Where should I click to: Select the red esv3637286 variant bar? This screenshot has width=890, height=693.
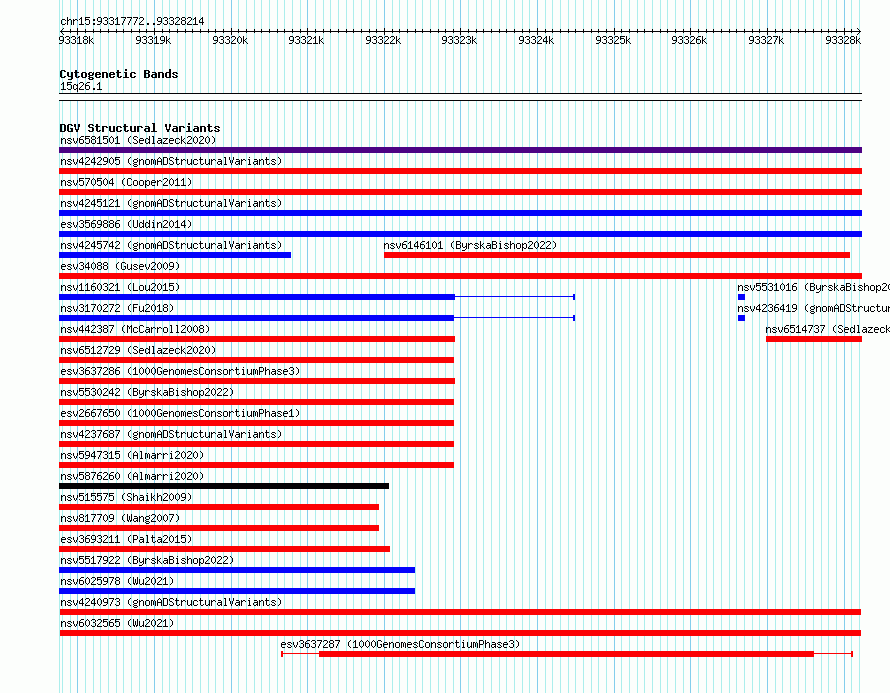[257, 381]
